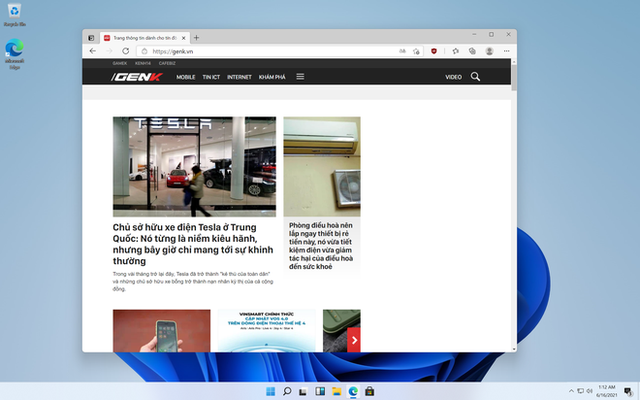Open File Explorer from the taskbar
This screenshot has width=640, height=400.
[x=336, y=391]
